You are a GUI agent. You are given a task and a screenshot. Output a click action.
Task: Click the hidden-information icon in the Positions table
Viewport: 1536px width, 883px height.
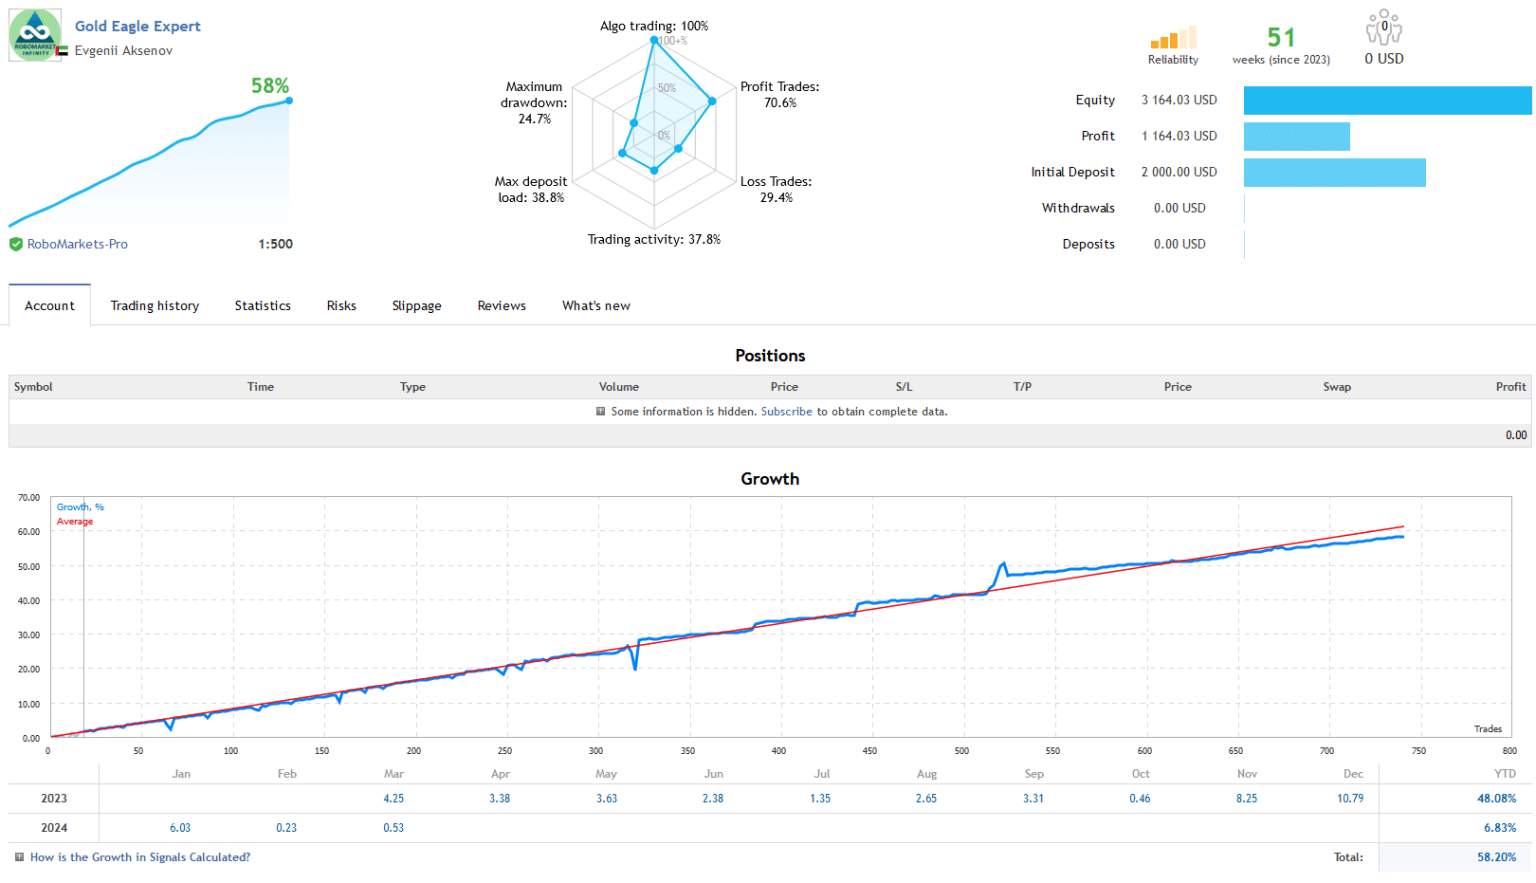[x=601, y=412]
